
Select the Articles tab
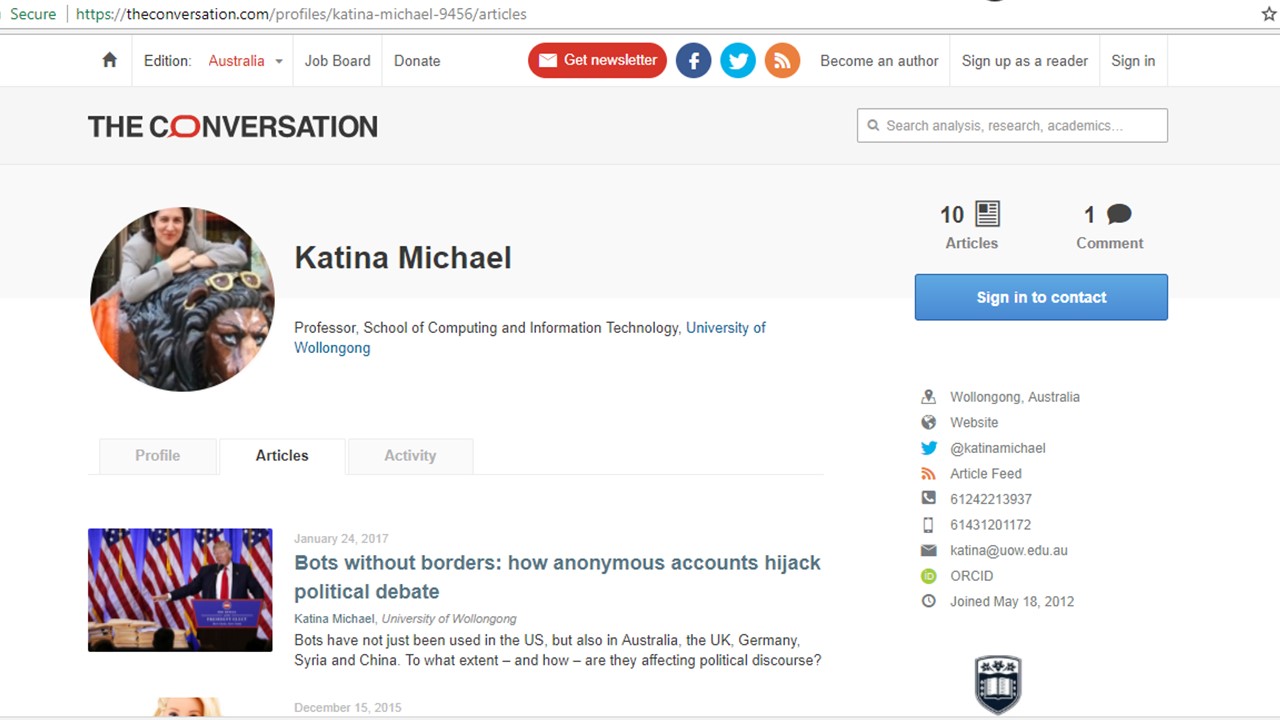282,456
